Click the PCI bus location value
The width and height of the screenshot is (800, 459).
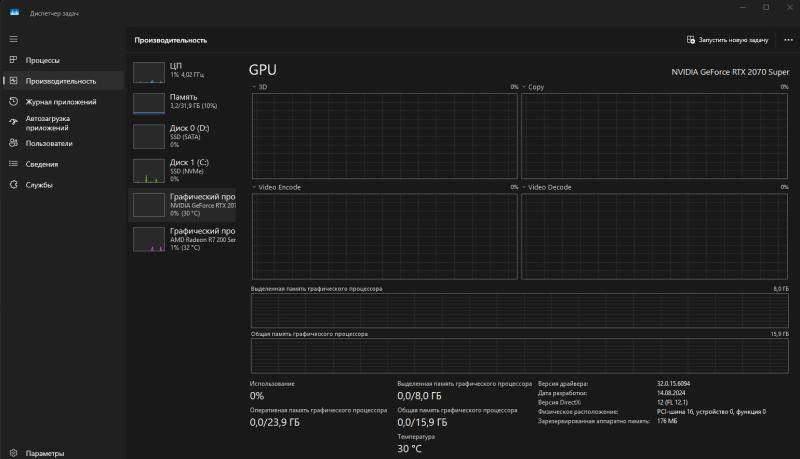click(x=711, y=412)
